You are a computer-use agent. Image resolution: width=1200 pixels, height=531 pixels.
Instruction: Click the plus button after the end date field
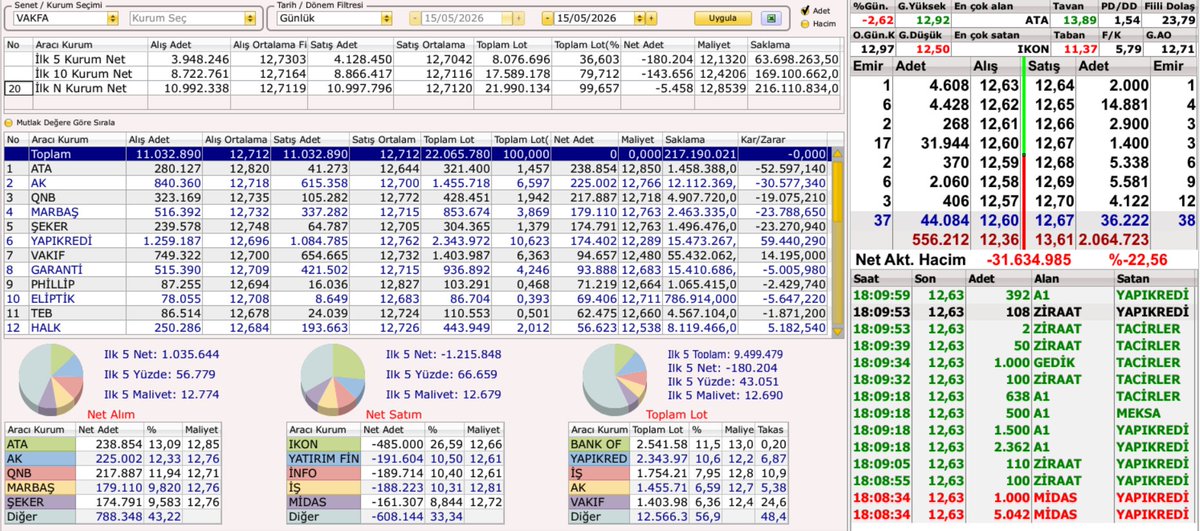tap(652, 18)
